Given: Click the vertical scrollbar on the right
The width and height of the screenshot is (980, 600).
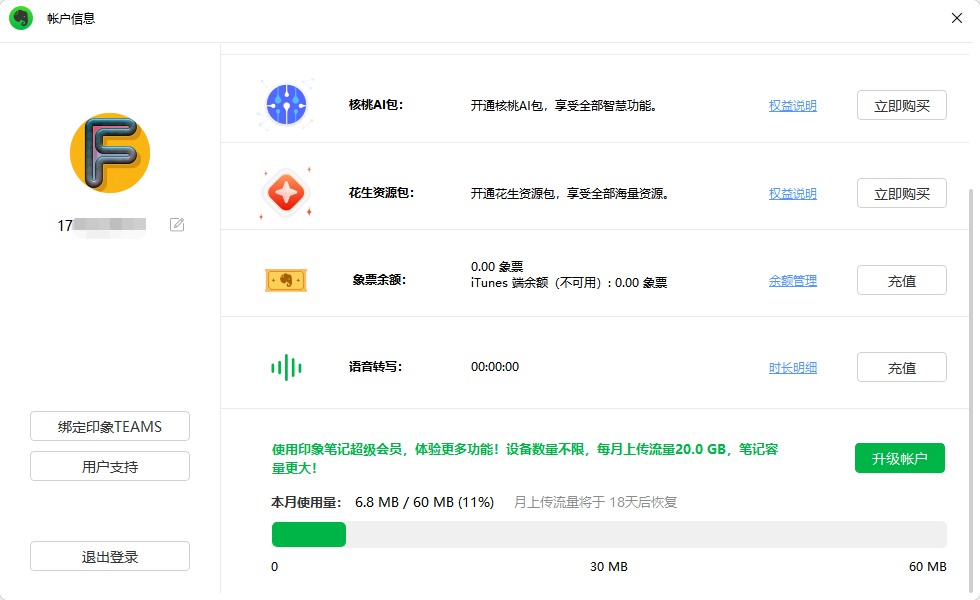Looking at the screenshot, I should point(970,380).
